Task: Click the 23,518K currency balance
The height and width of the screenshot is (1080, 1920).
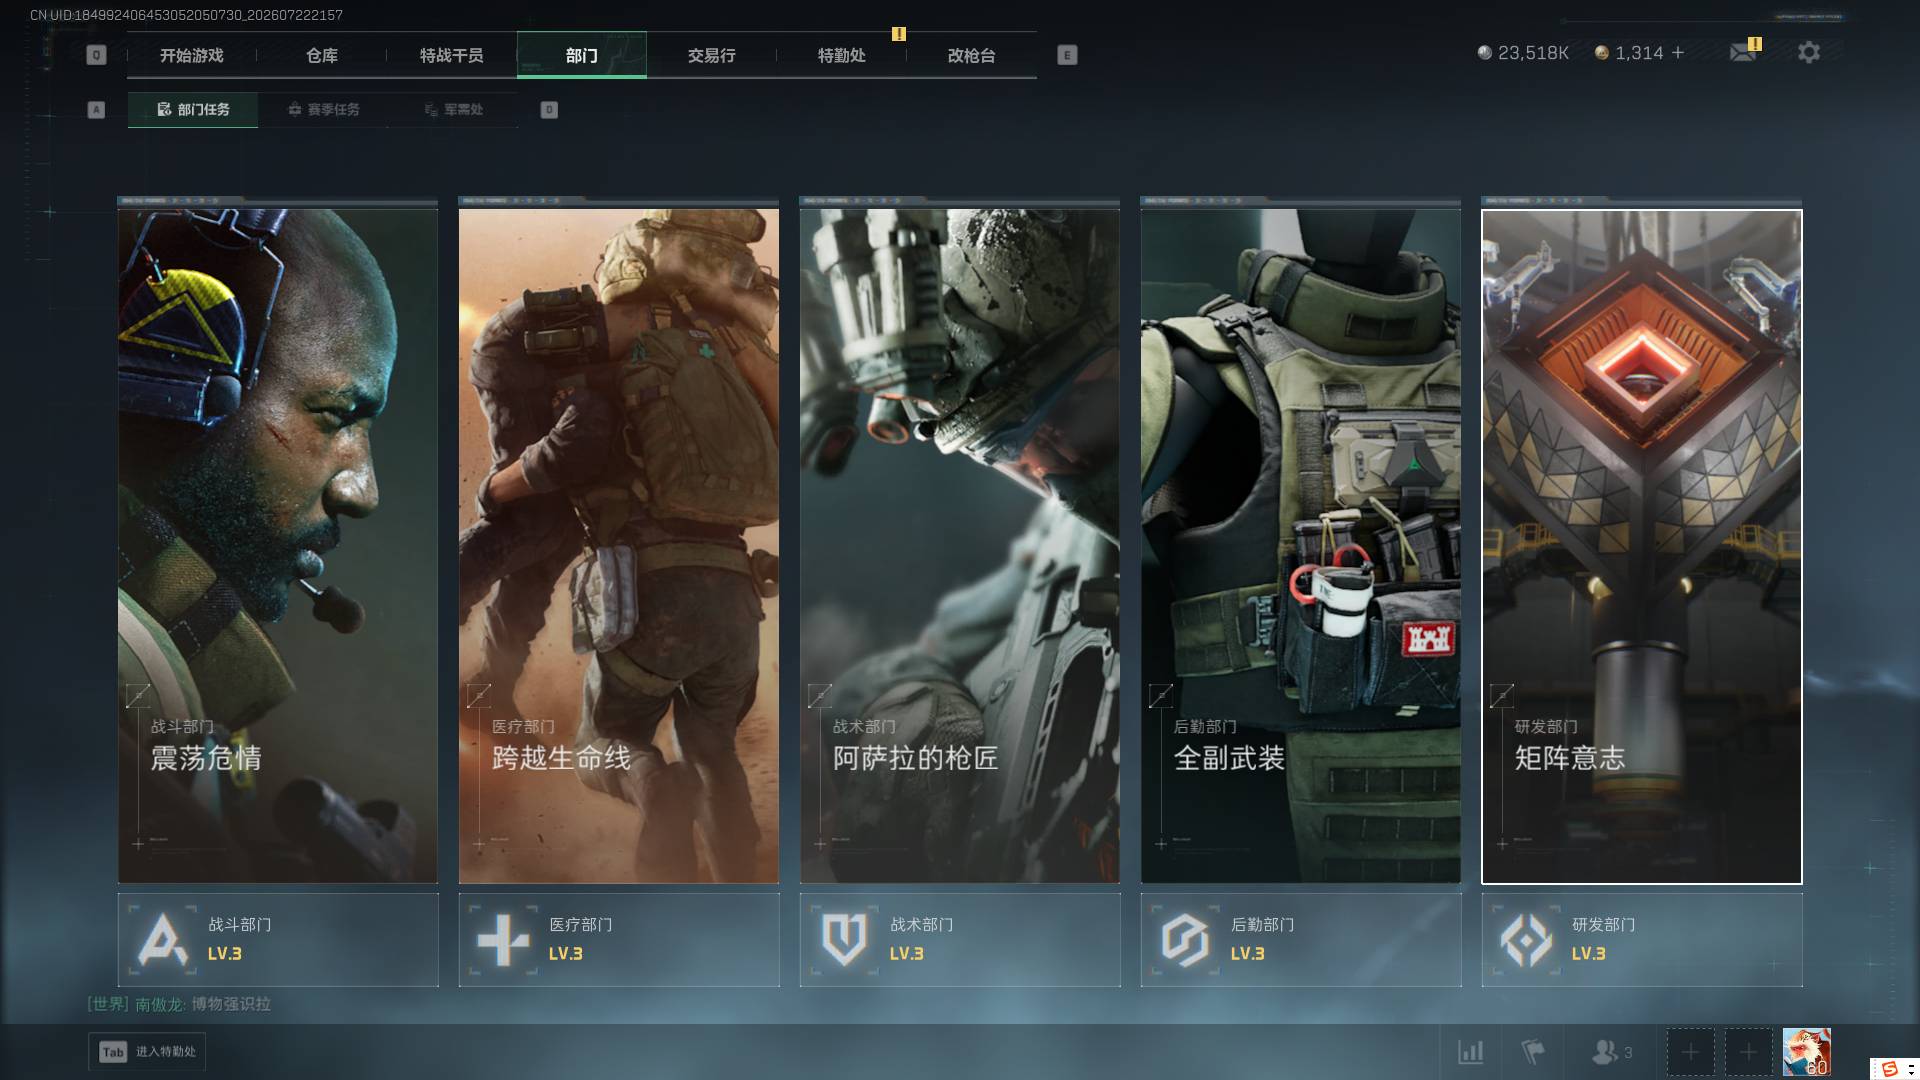Action: click(1523, 53)
